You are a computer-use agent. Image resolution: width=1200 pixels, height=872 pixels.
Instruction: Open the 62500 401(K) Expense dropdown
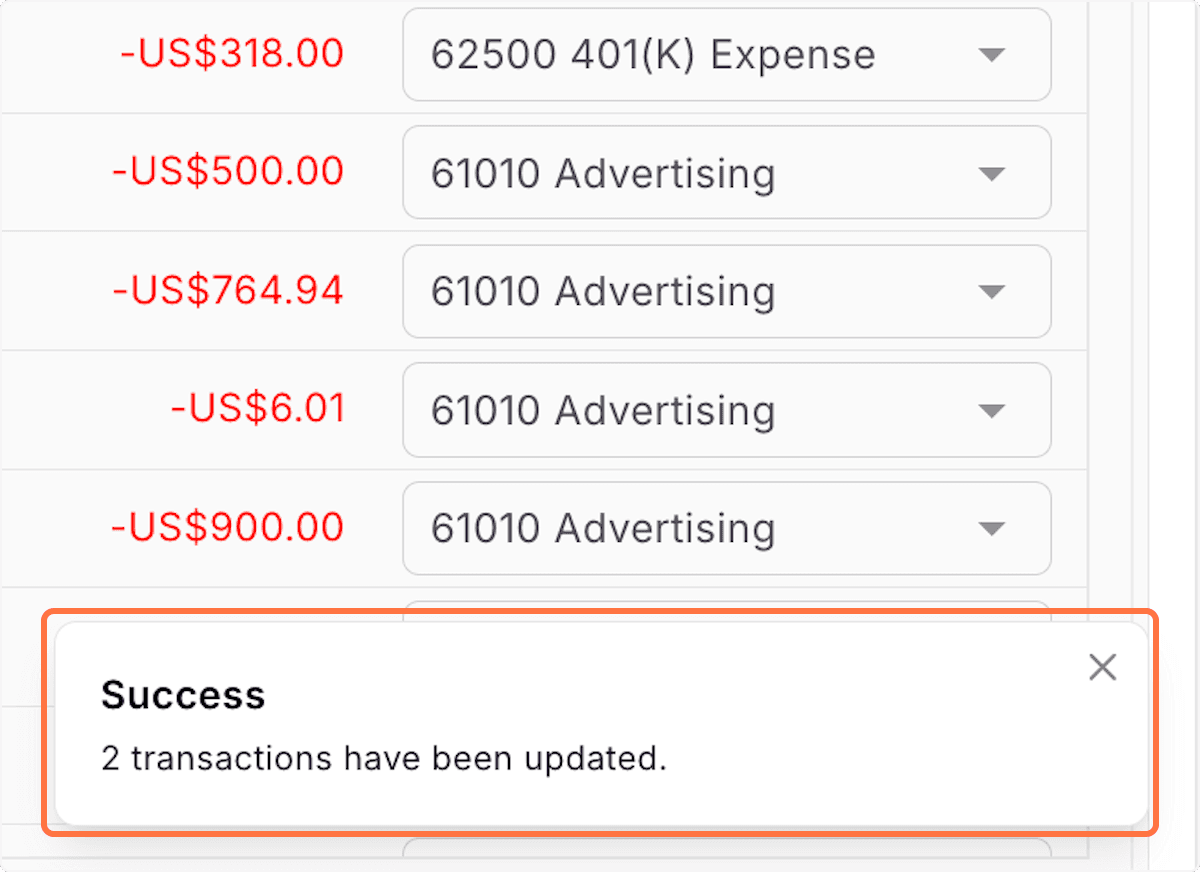pyautogui.click(x=727, y=55)
